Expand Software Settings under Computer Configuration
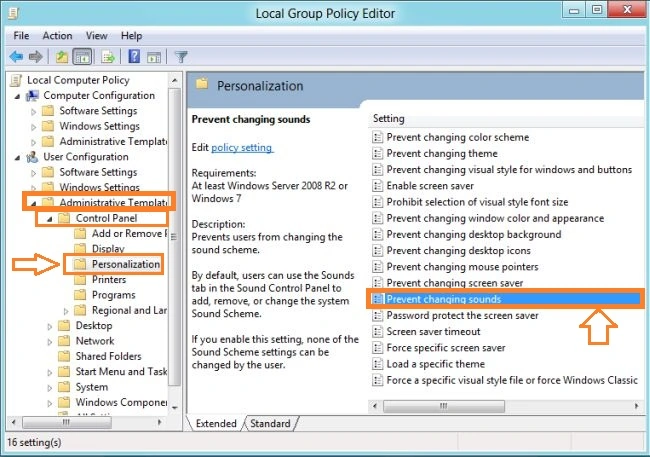Screen dimensions: 650x457 34,112
